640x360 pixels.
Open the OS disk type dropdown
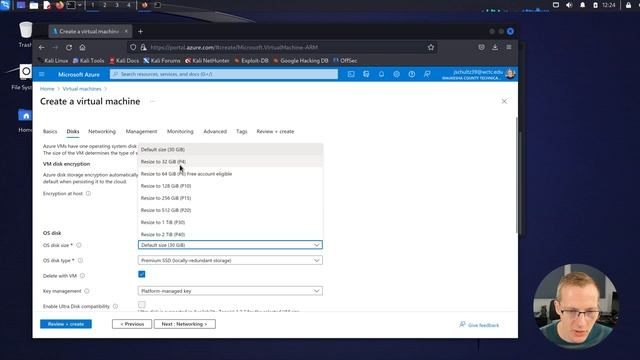click(x=230, y=260)
